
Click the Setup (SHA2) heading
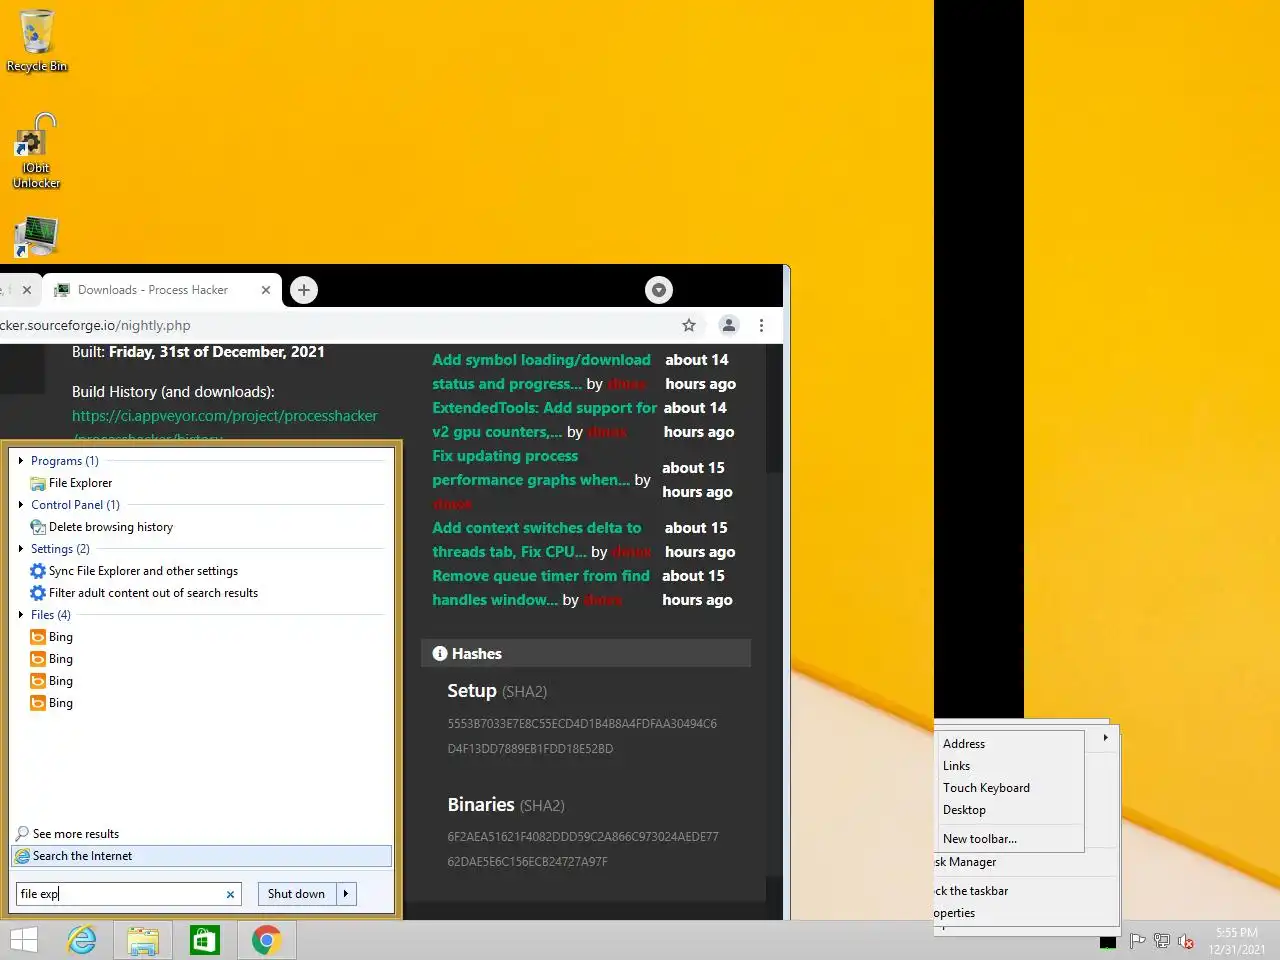497,691
